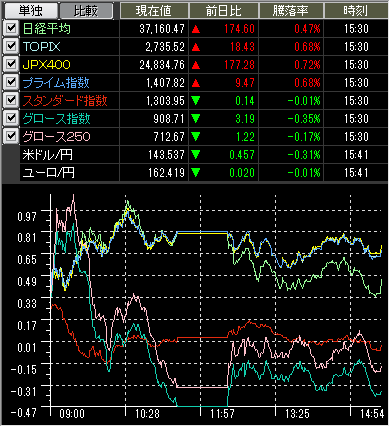Switch to the 比較 tab

click(x=86, y=11)
